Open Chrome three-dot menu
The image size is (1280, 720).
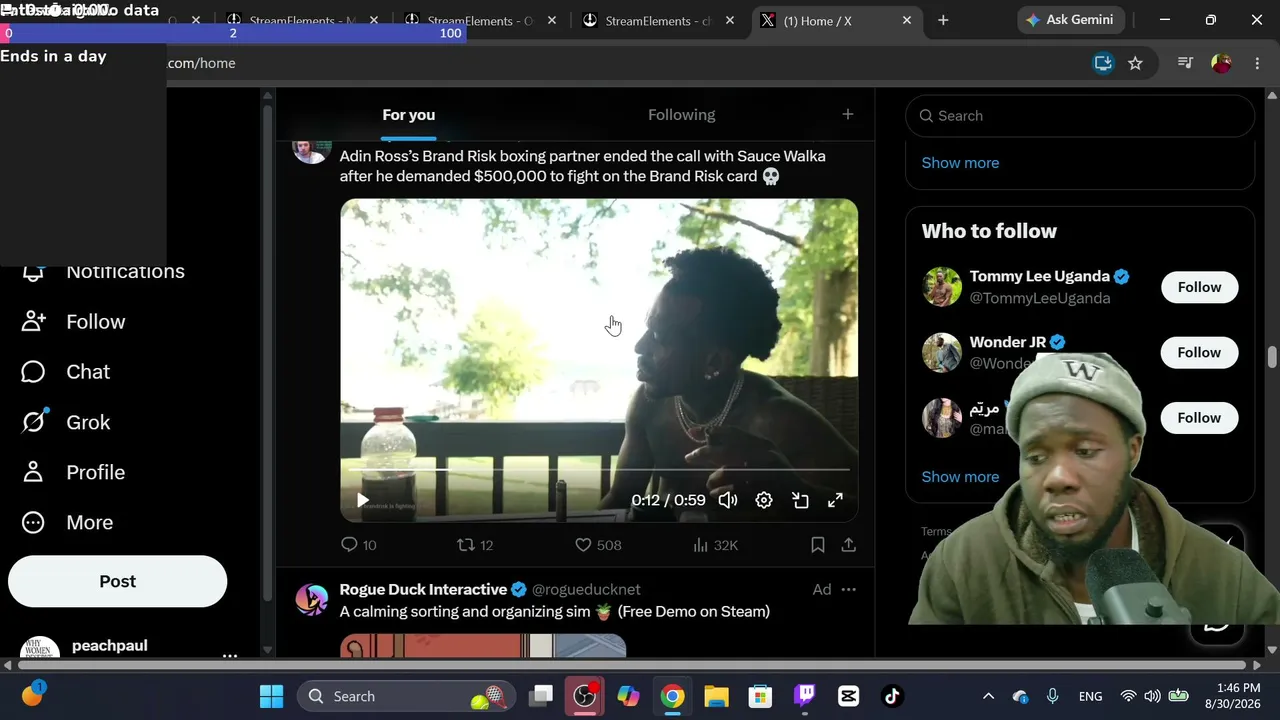pos(1257,63)
